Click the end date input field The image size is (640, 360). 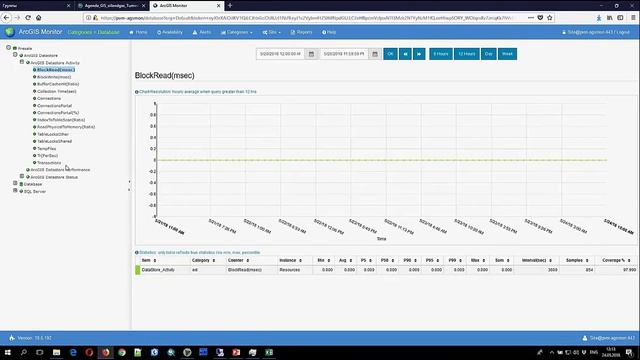tap(344, 54)
